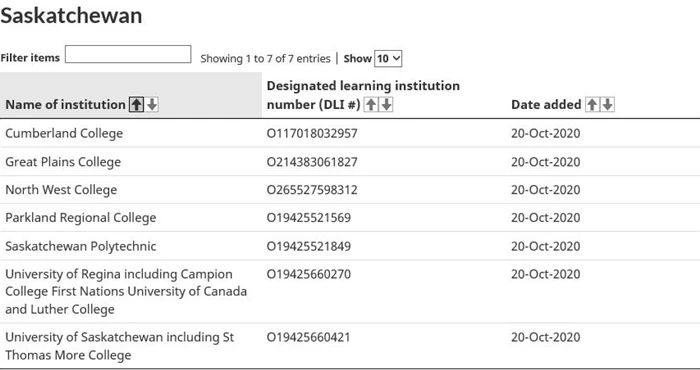The width and height of the screenshot is (700, 370).
Task: Select the North West College entry
Action: pyautogui.click(x=61, y=190)
